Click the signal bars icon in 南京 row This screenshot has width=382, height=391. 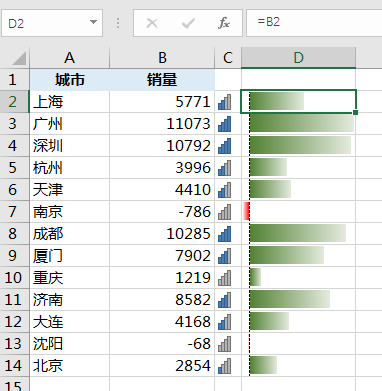click(x=224, y=212)
